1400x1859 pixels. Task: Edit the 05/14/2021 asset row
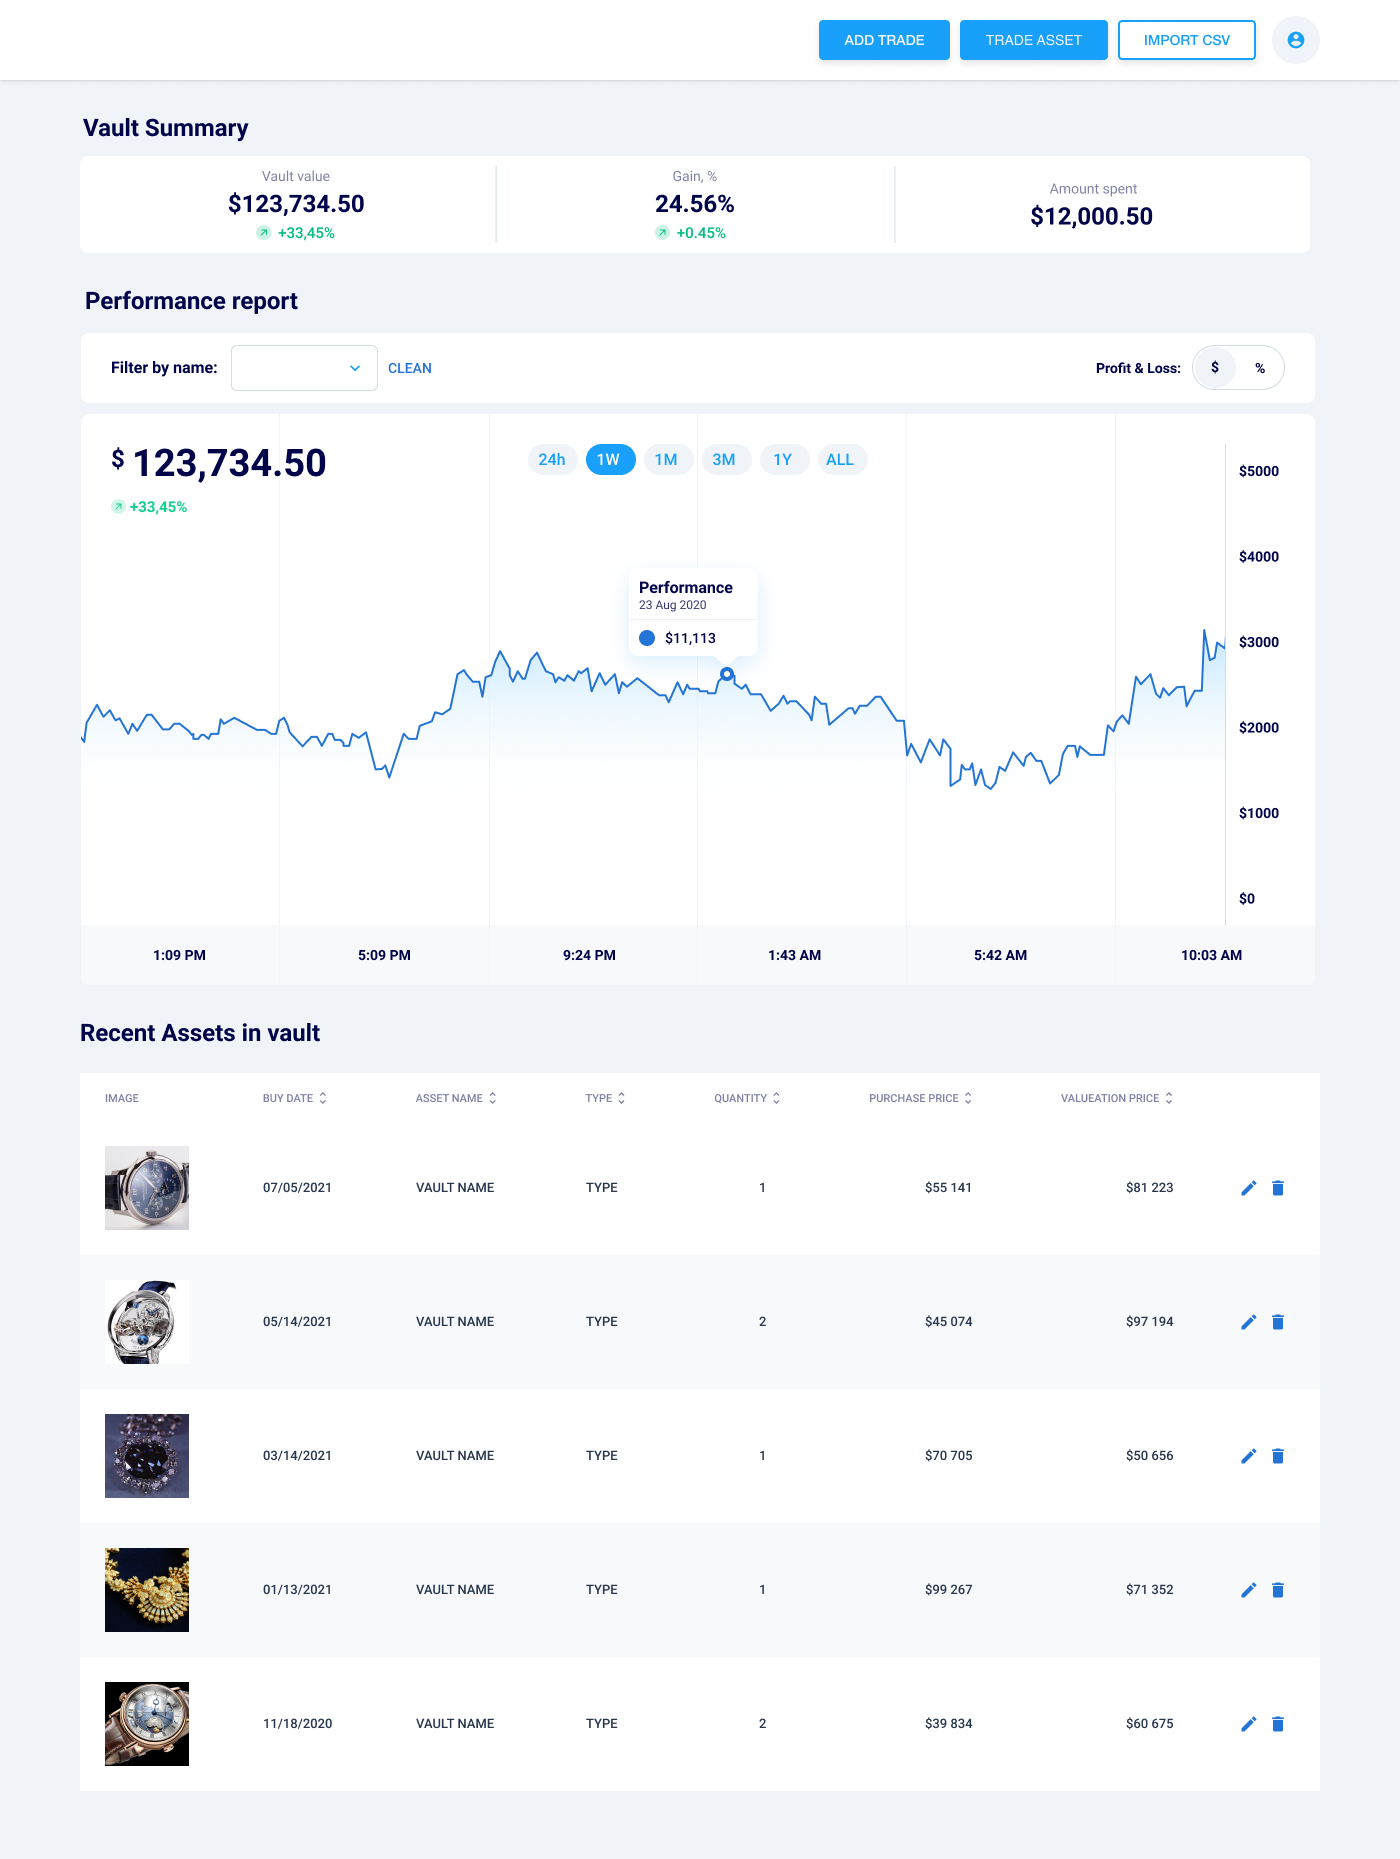click(x=1248, y=1322)
